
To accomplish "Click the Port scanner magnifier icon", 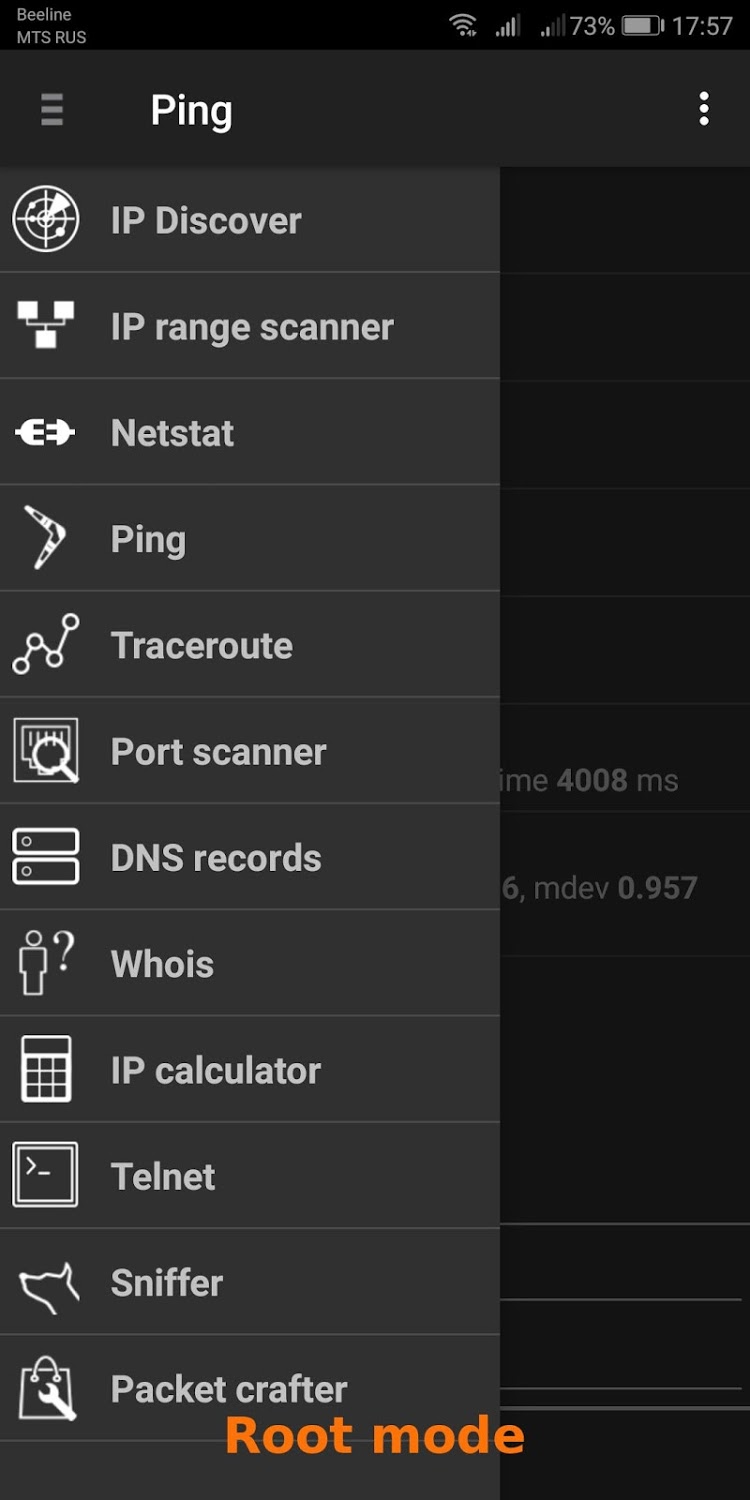I will tap(46, 751).
